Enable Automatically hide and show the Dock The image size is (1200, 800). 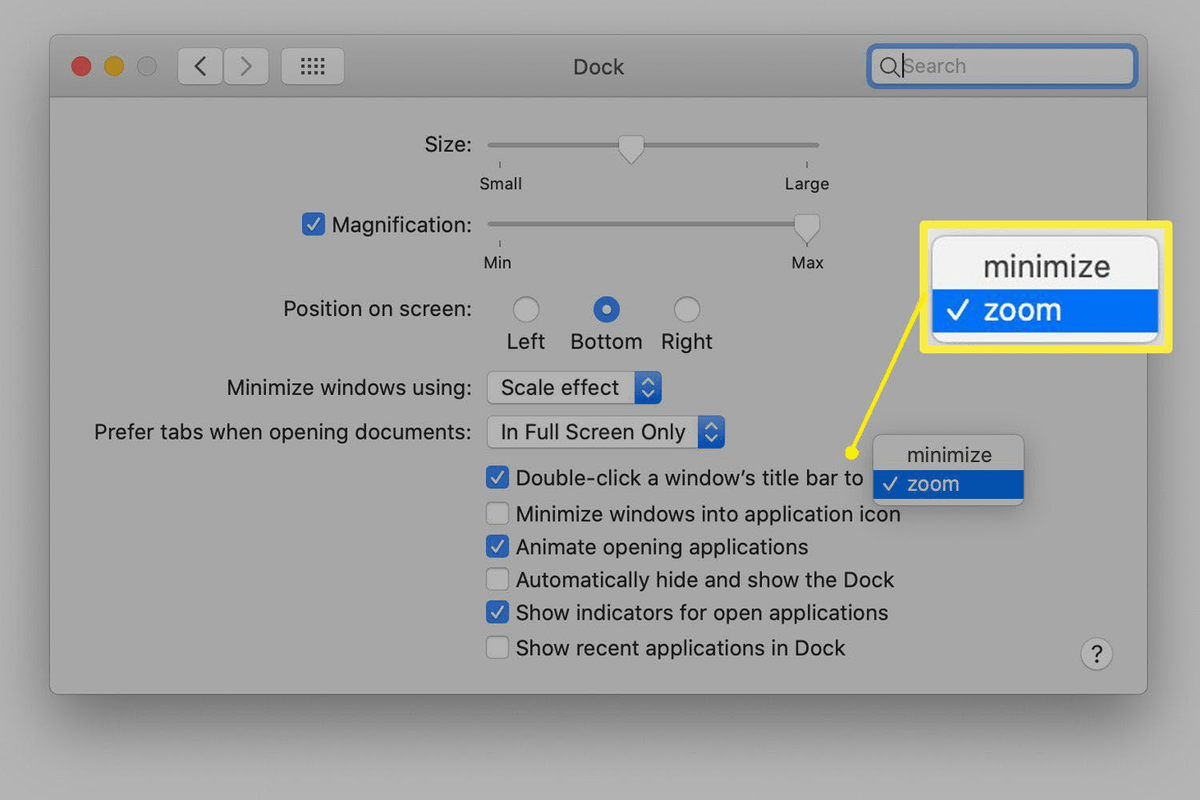coord(497,580)
